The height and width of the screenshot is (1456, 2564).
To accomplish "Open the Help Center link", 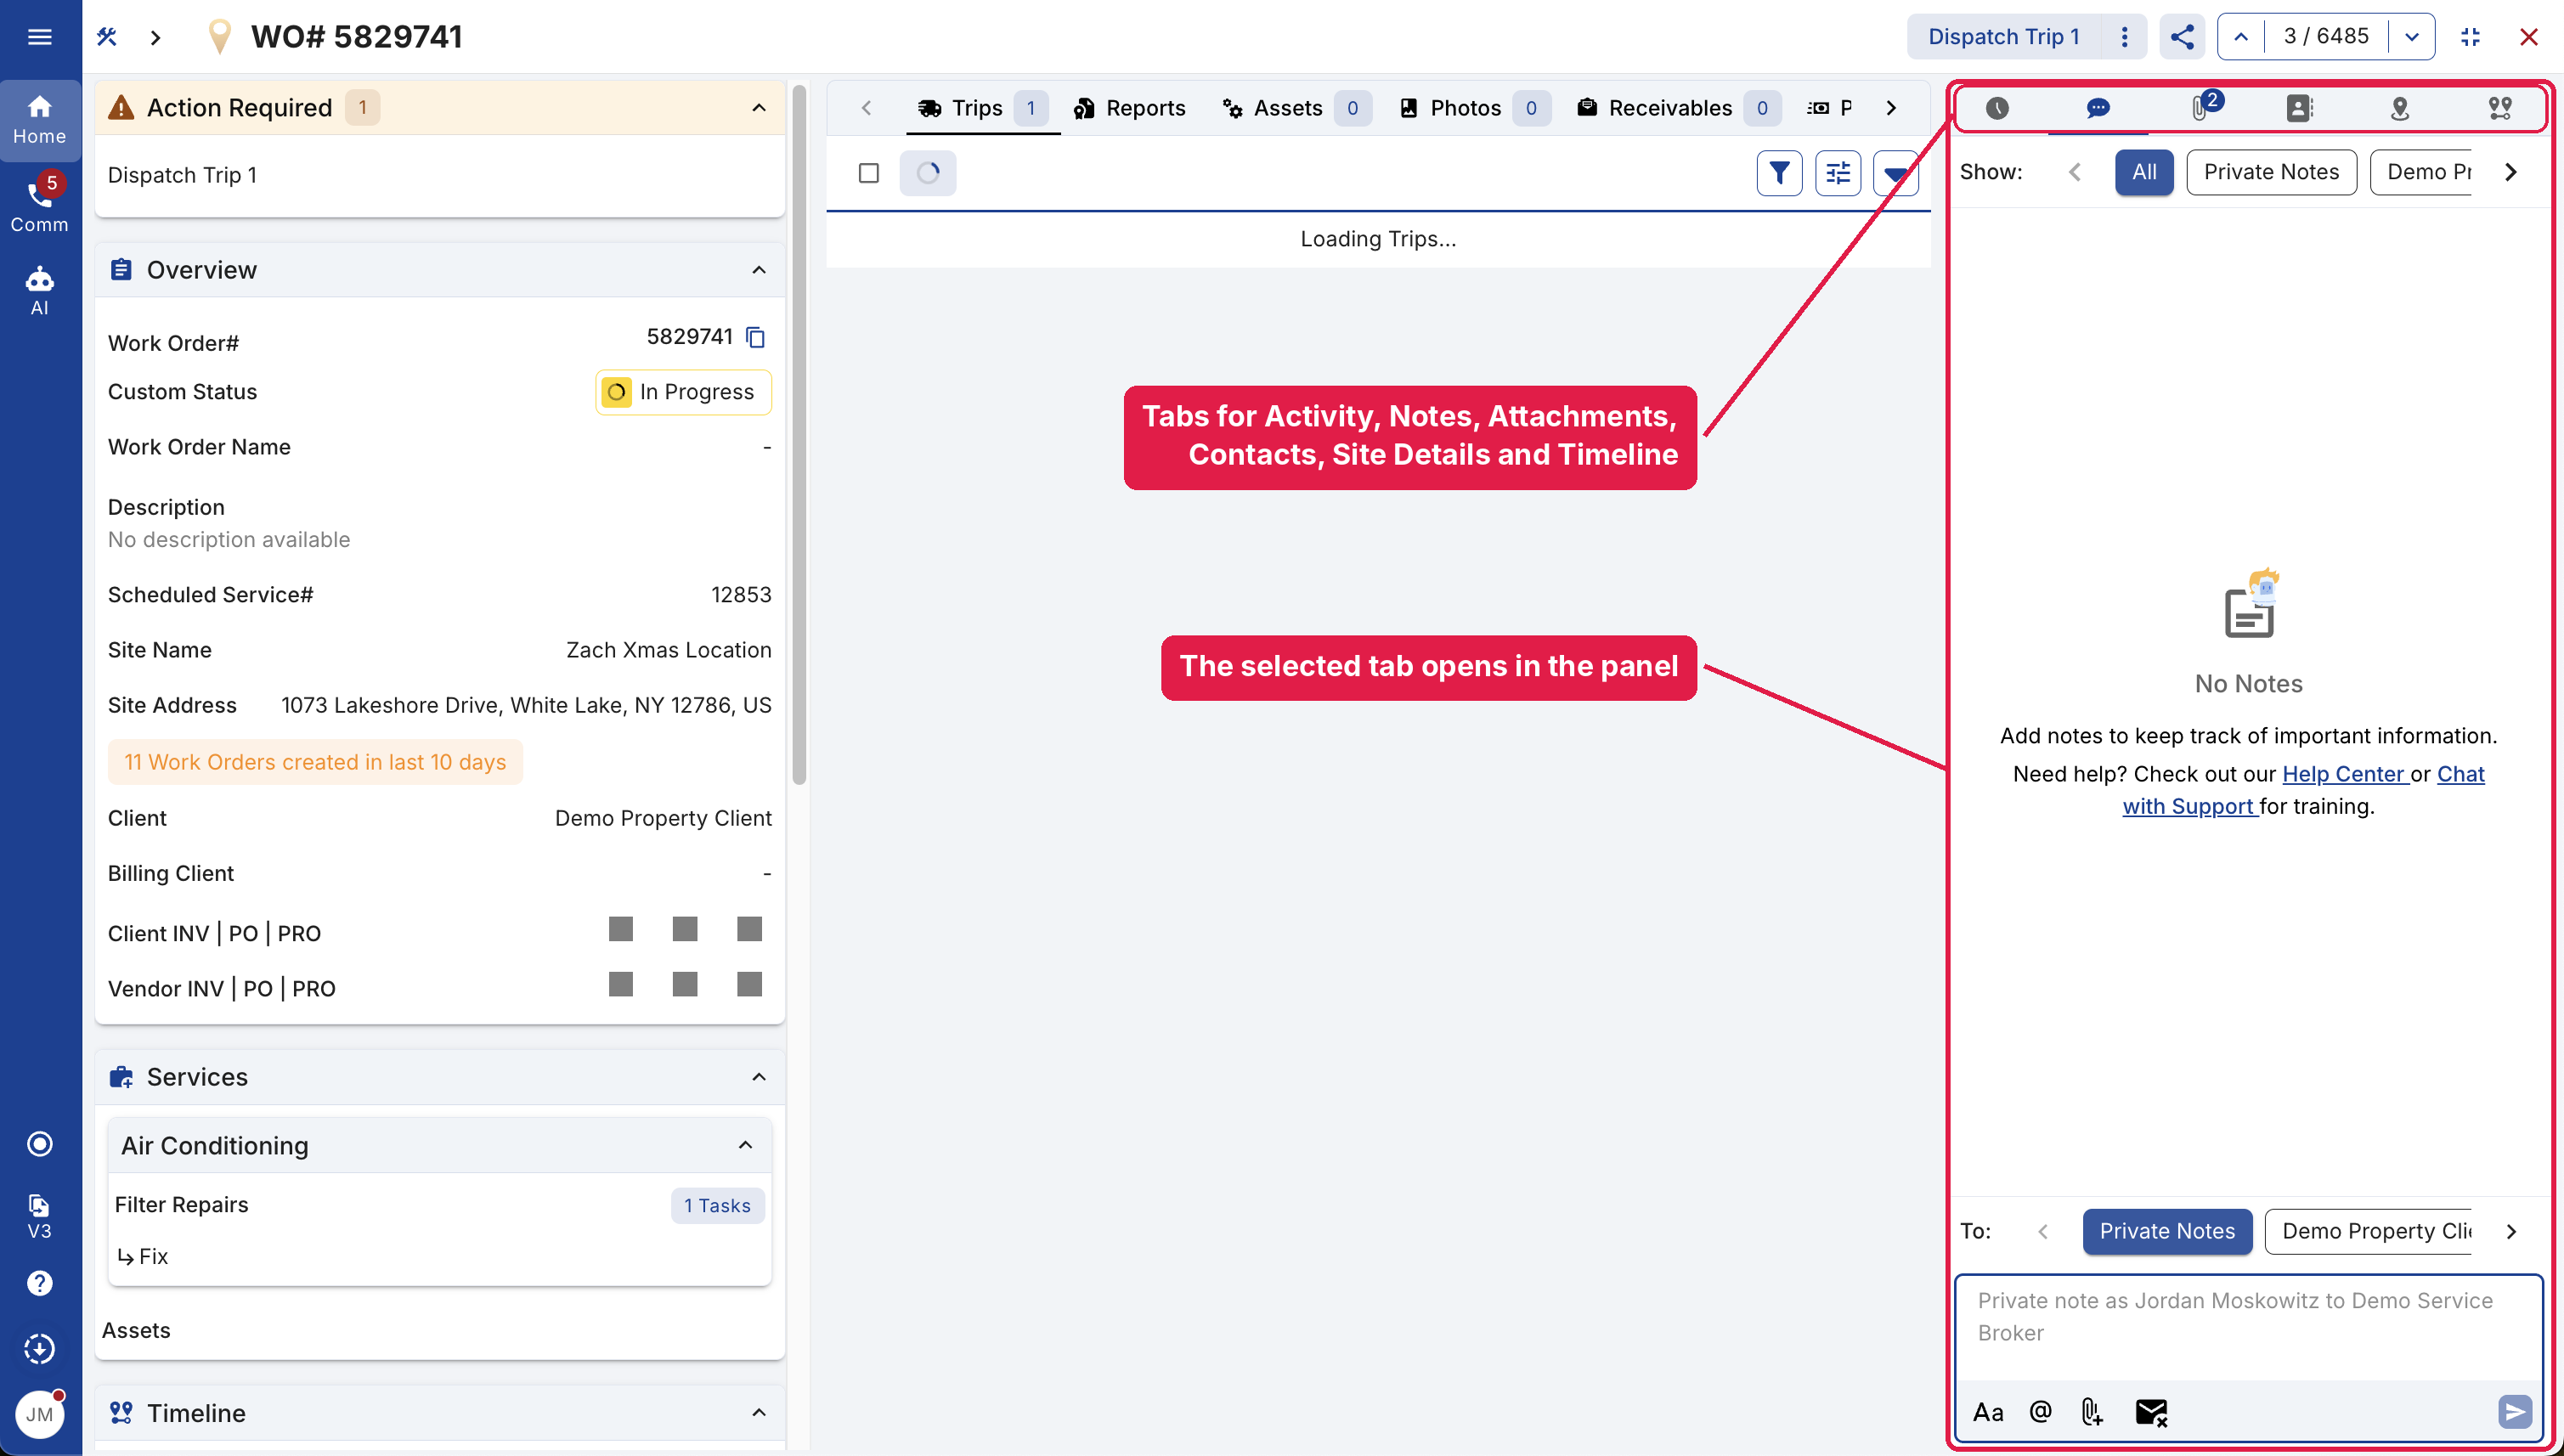I will pyautogui.click(x=2344, y=774).
